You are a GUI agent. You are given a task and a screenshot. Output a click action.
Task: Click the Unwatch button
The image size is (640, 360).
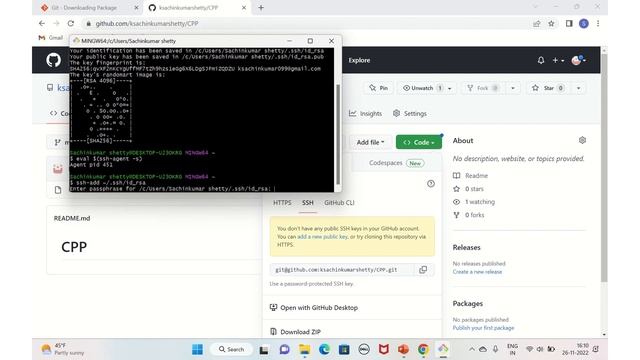[x=422, y=88]
